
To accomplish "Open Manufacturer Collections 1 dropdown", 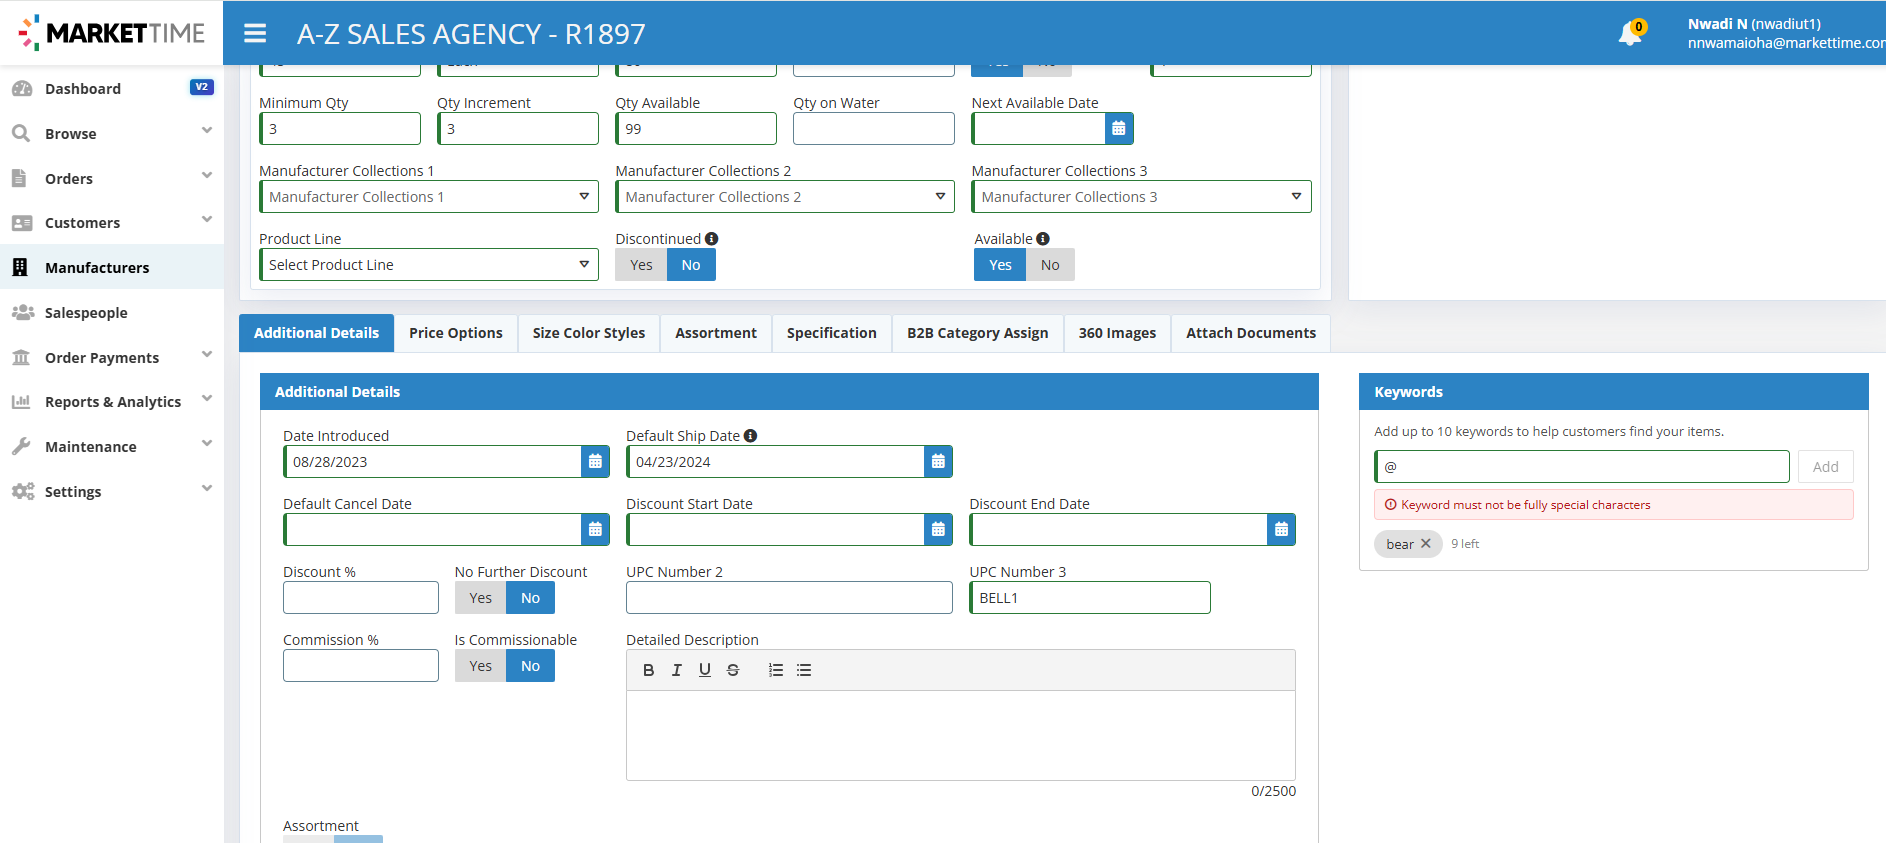I will pyautogui.click(x=429, y=197).
